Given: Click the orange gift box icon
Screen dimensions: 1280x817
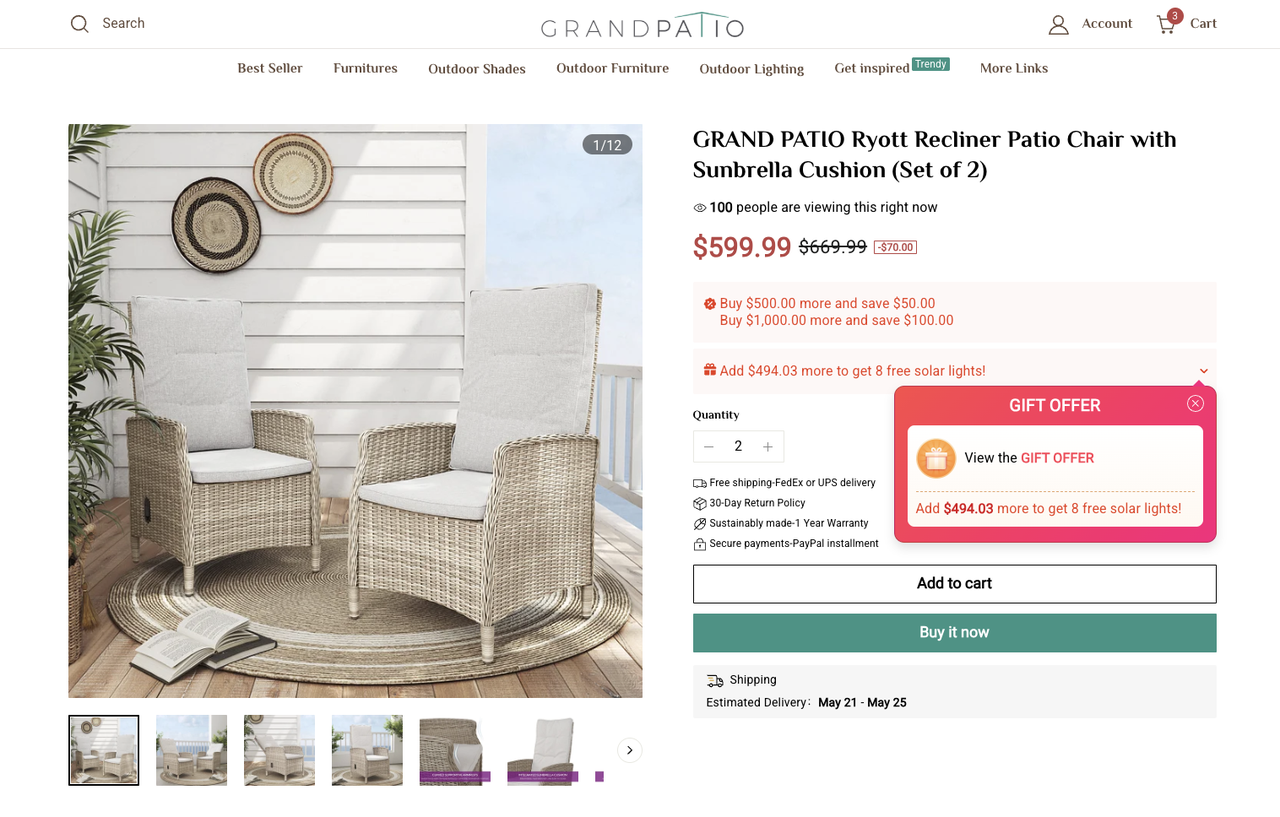Looking at the screenshot, I should (936, 458).
